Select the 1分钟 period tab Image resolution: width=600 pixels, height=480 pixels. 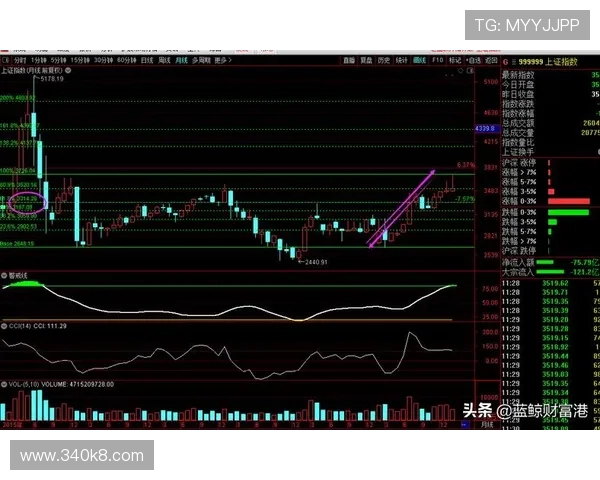[38, 60]
